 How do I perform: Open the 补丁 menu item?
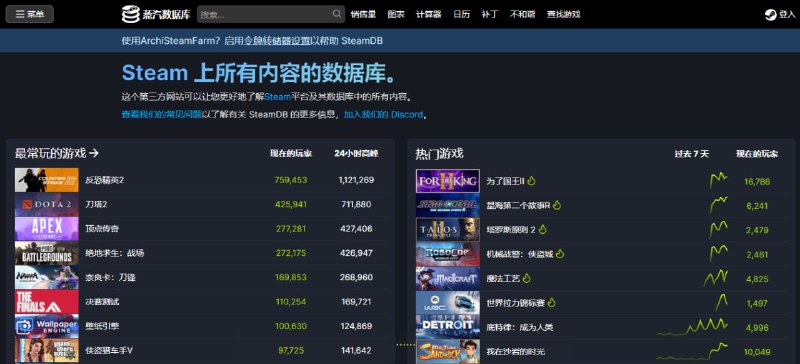pos(489,14)
